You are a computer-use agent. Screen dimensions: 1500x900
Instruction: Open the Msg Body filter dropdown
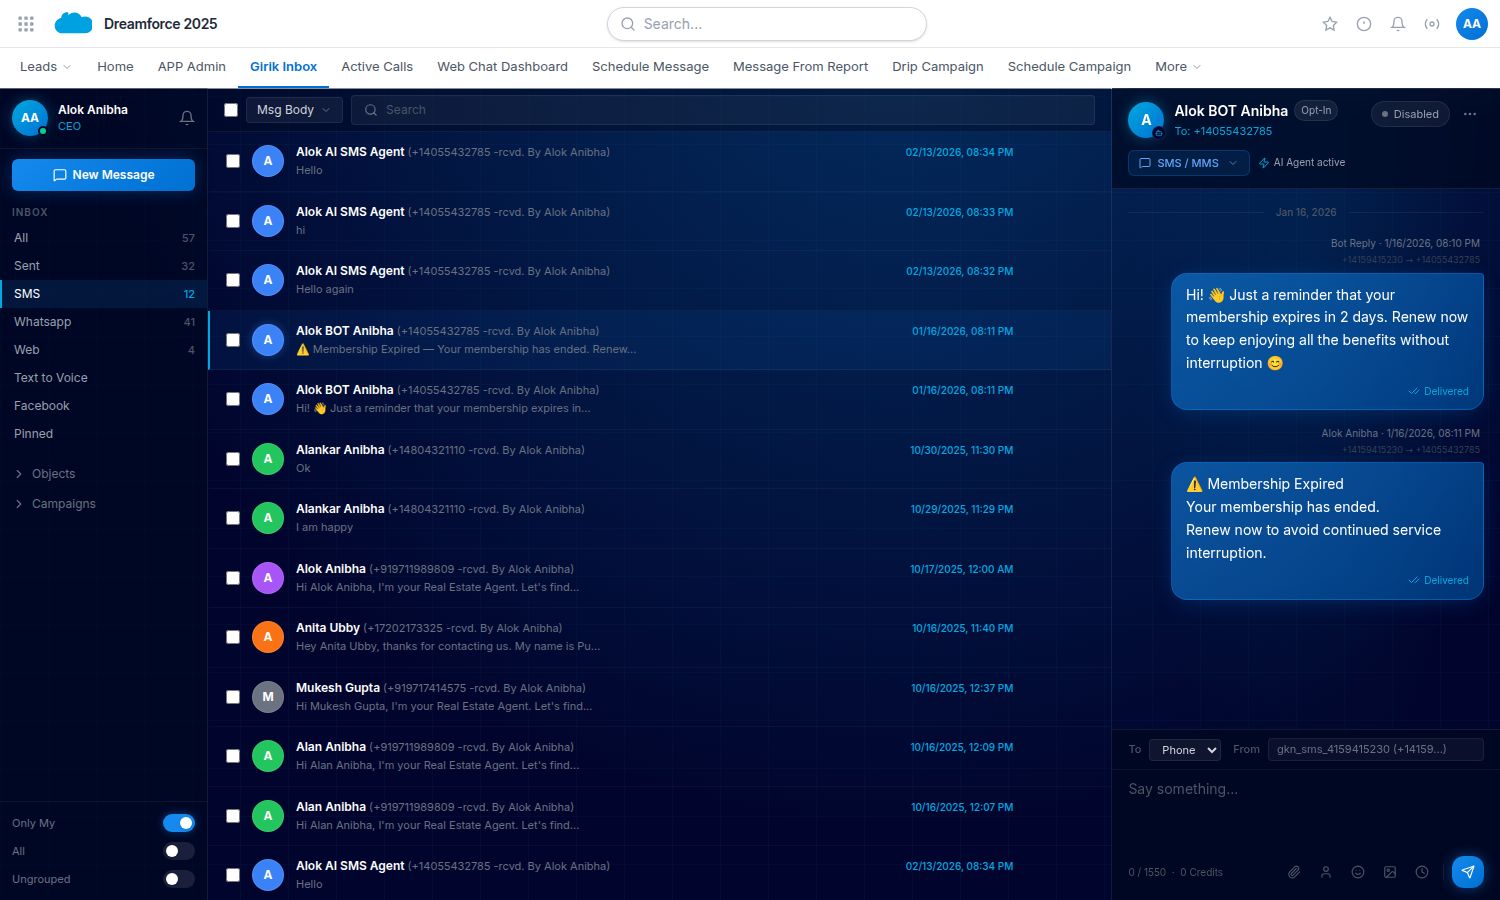click(x=294, y=110)
